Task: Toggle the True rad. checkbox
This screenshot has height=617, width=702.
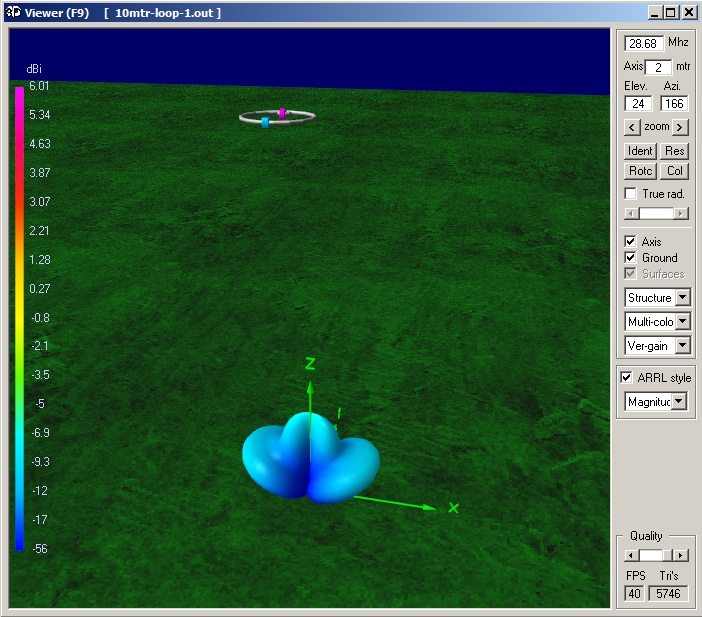Action: pos(630,193)
